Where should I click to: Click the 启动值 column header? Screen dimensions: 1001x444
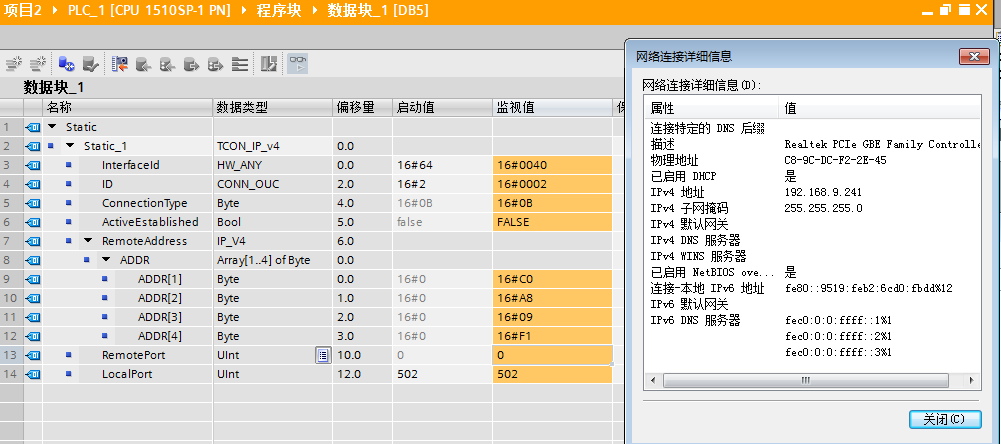442,107
